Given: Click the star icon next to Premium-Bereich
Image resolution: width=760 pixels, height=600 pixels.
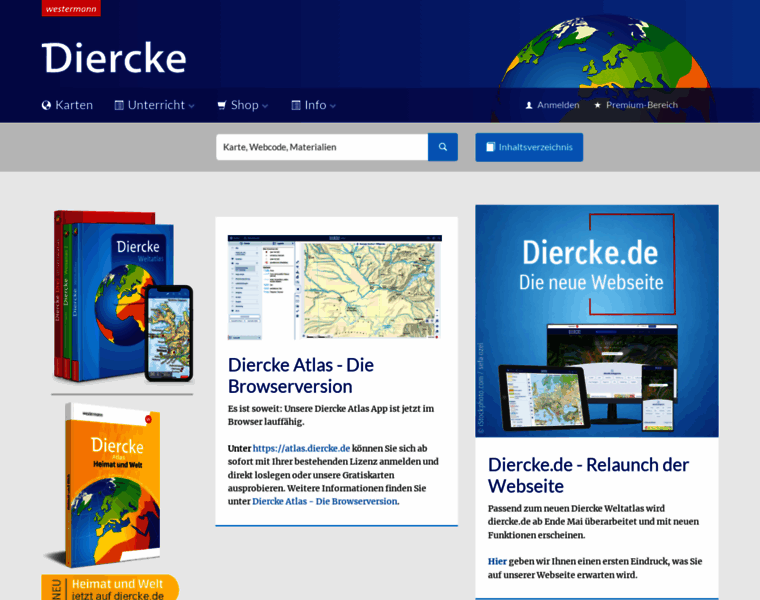Looking at the screenshot, I should click(x=598, y=105).
